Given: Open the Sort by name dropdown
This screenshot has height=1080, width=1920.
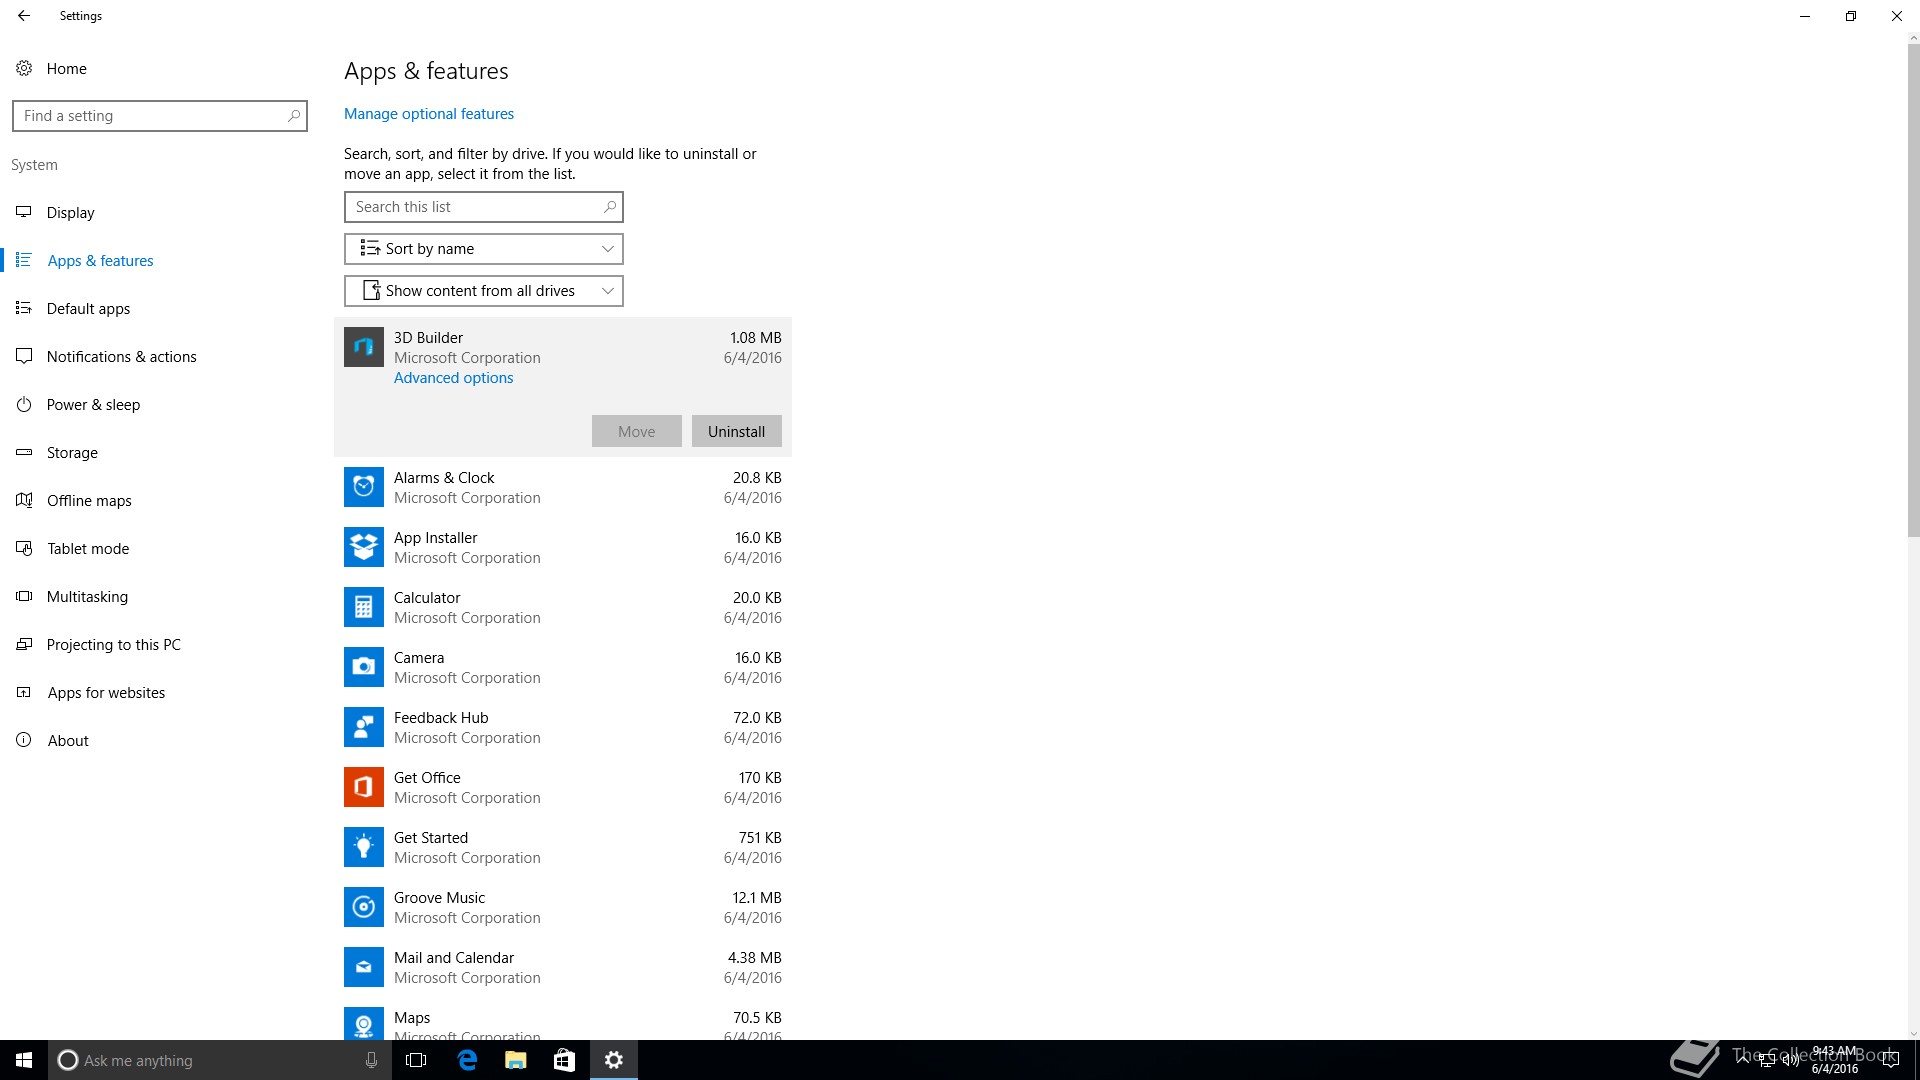Looking at the screenshot, I should (x=483, y=249).
